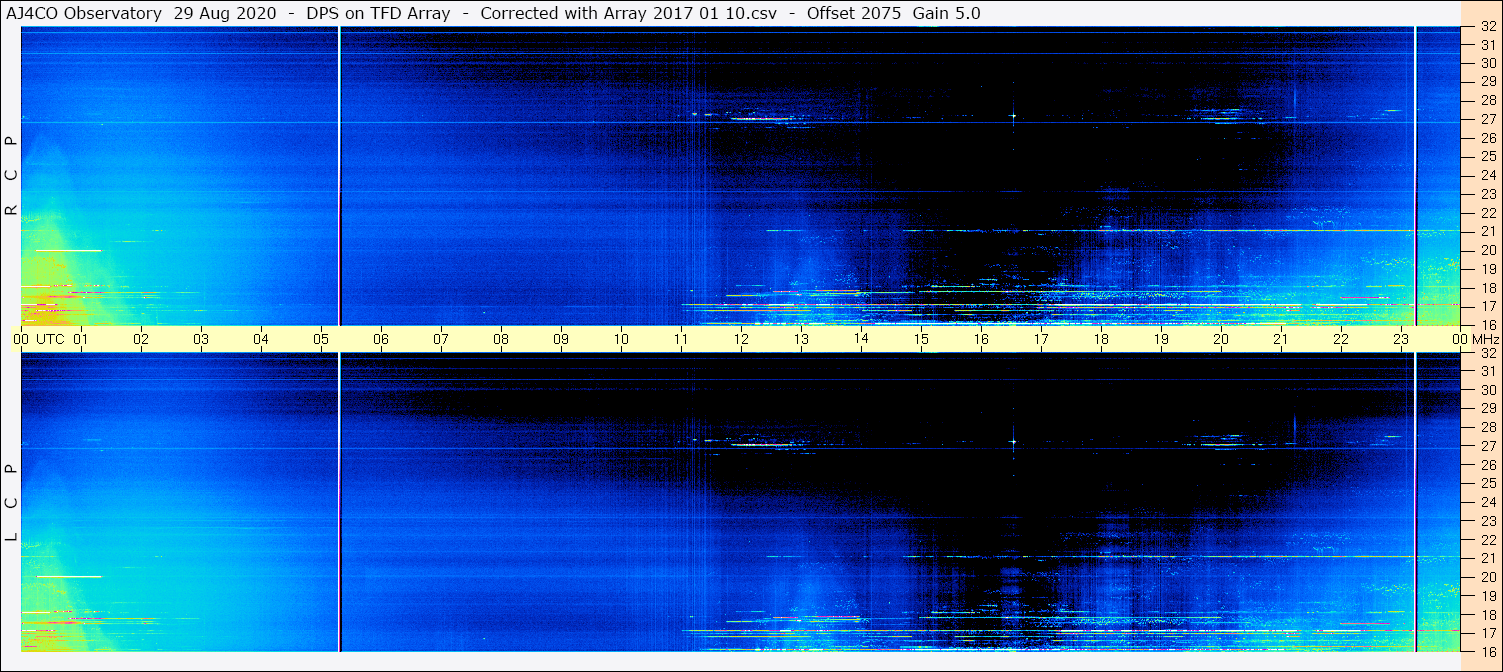This screenshot has height=672, width=1503.
Task: Select hour "14" on the UTC axis
Action: pos(861,339)
